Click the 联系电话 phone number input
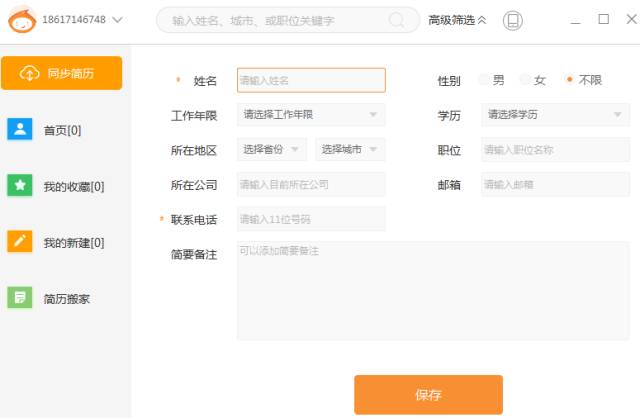This screenshot has height=418, width=640. click(311, 219)
